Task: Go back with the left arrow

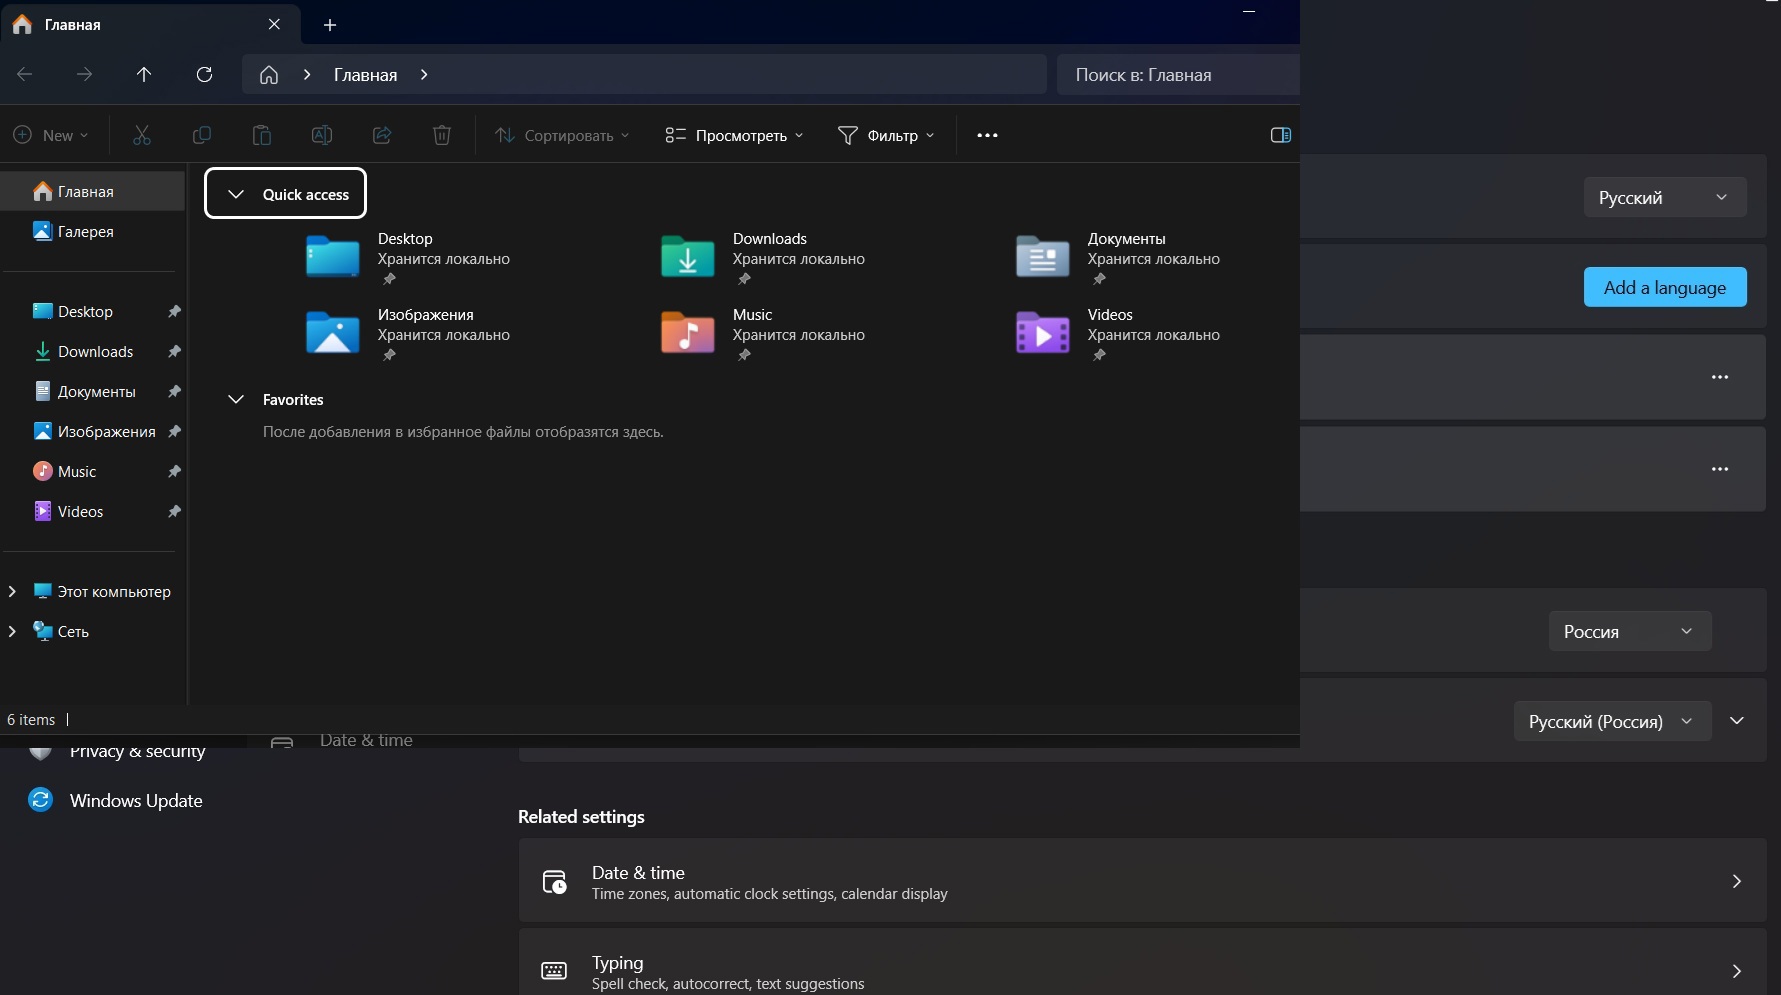Action: pos(25,74)
